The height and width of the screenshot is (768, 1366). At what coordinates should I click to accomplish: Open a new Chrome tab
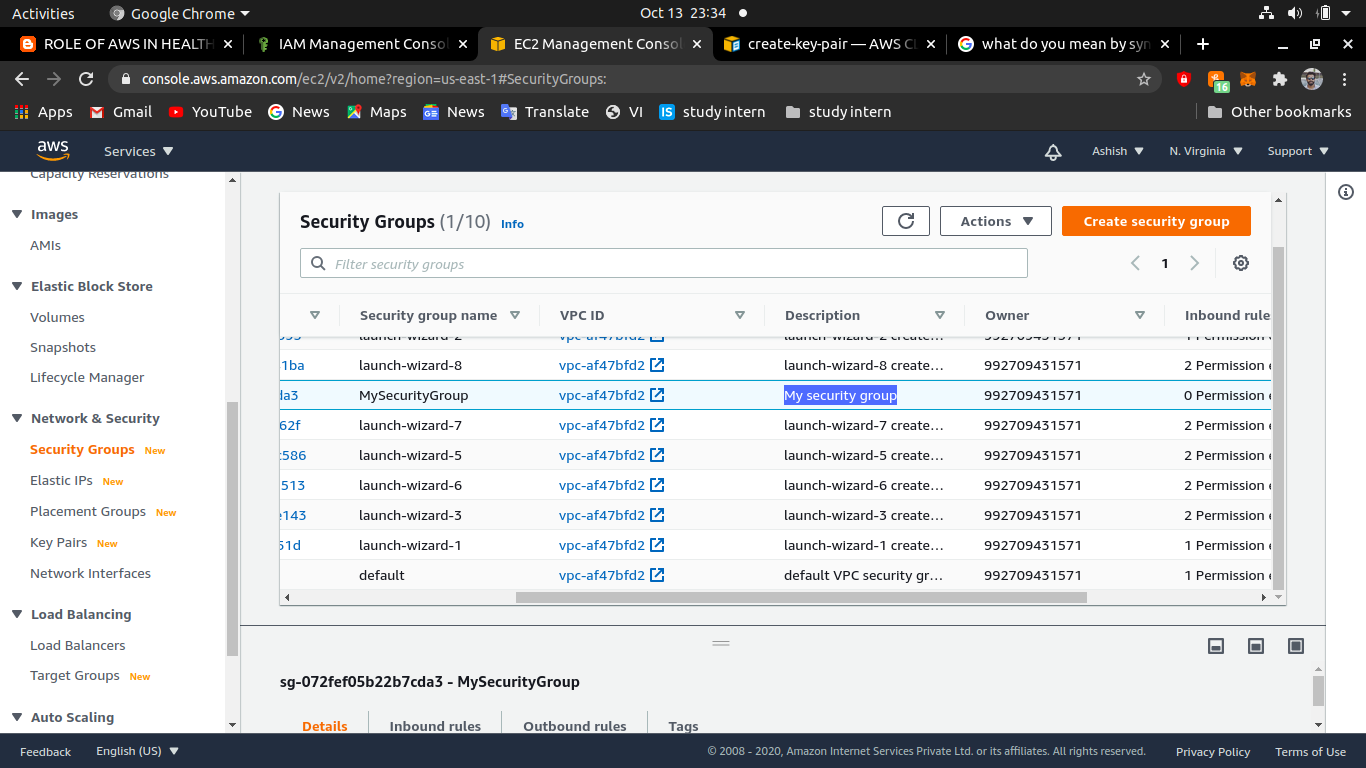(x=1203, y=44)
